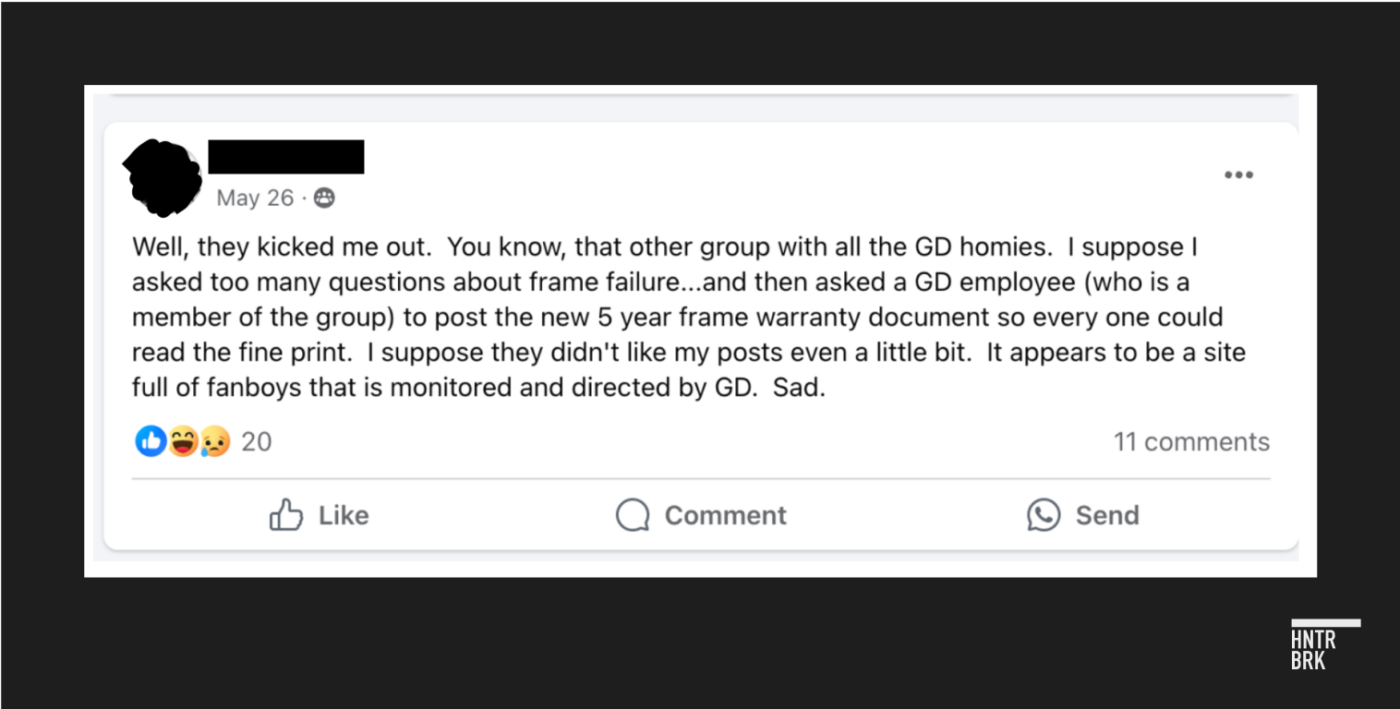Click the WhatsApp Send icon

click(x=1043, y=515)
